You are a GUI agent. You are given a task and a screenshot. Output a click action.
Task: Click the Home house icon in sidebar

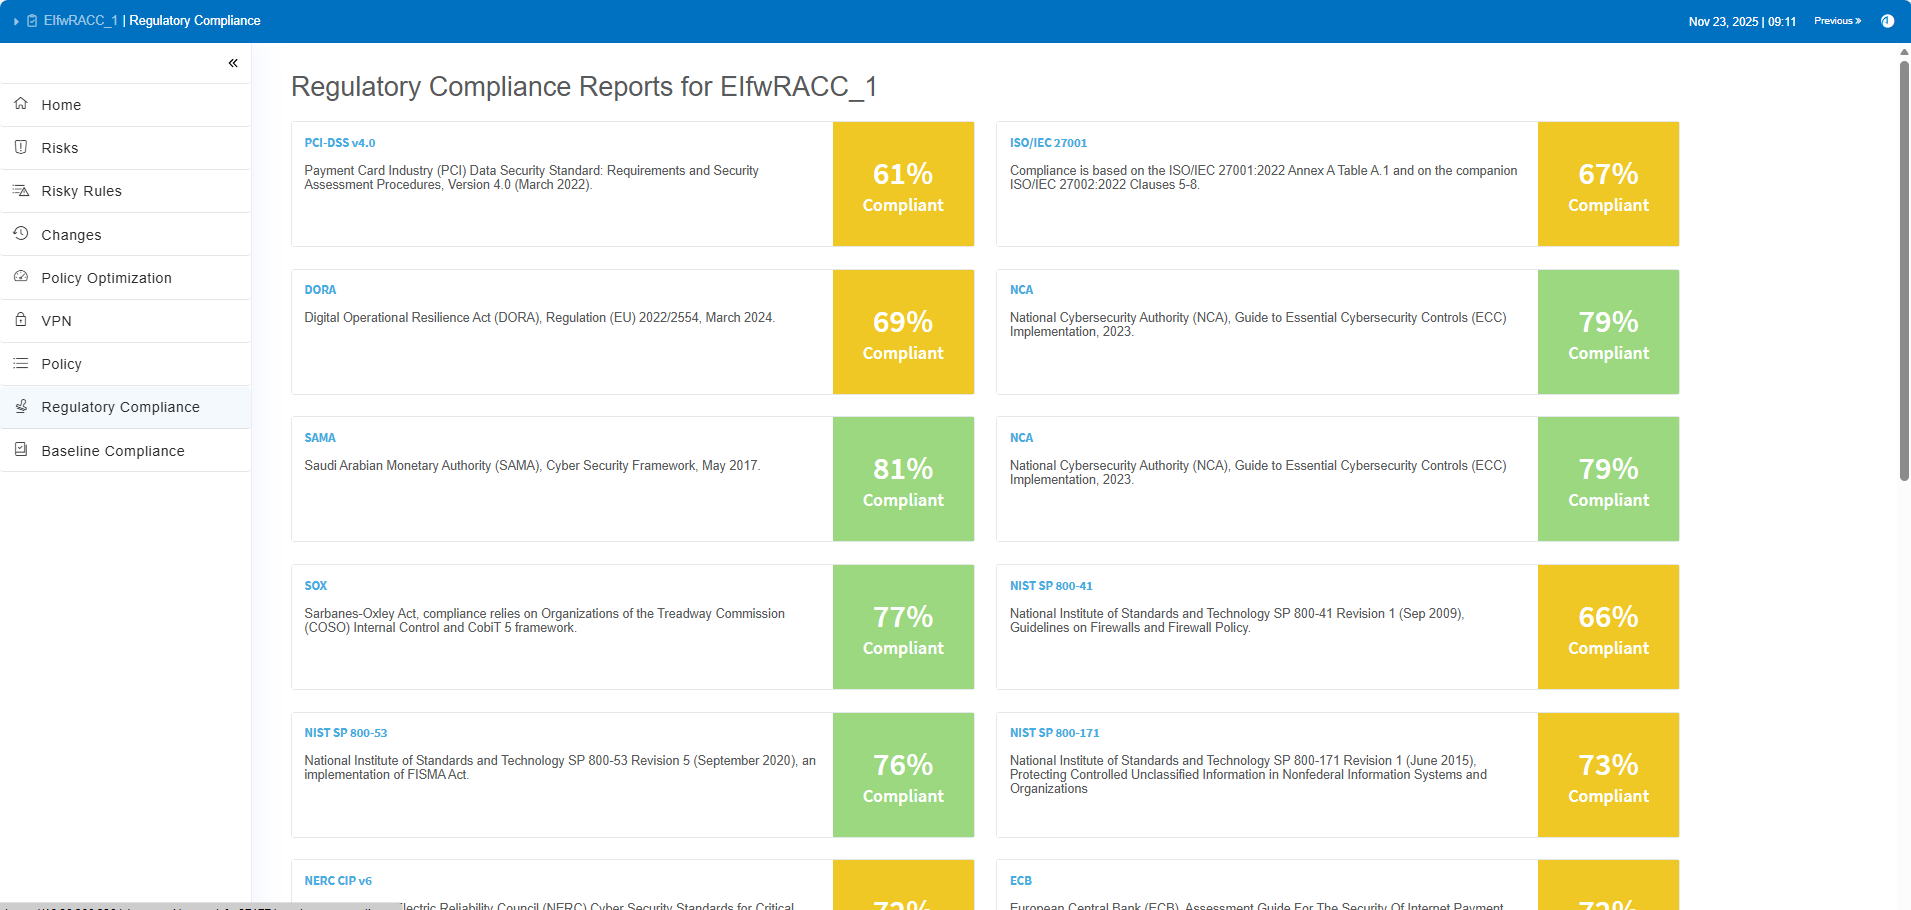click(x=21, y=104)
